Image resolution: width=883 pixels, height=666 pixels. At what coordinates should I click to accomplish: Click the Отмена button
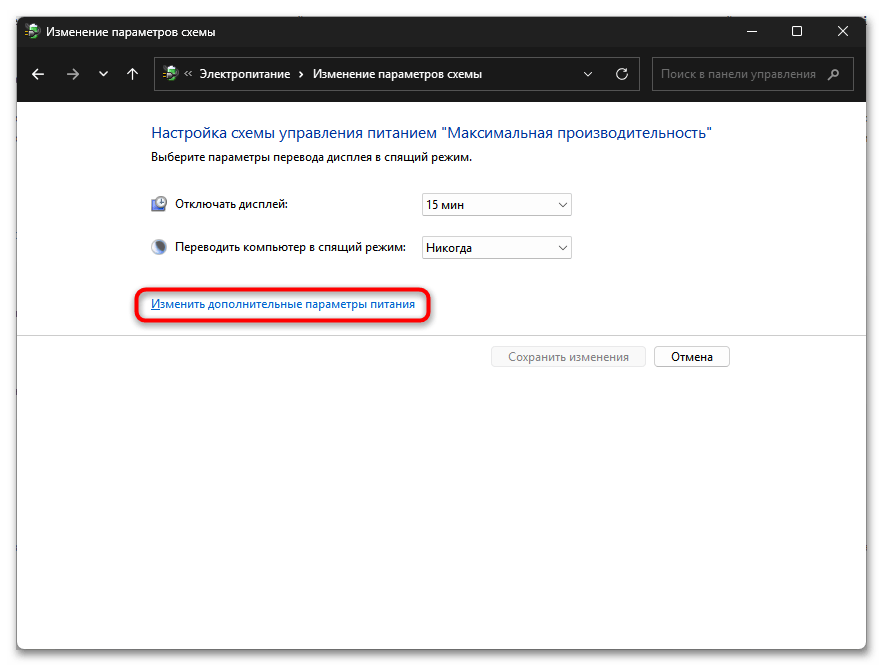pos(692,356)
